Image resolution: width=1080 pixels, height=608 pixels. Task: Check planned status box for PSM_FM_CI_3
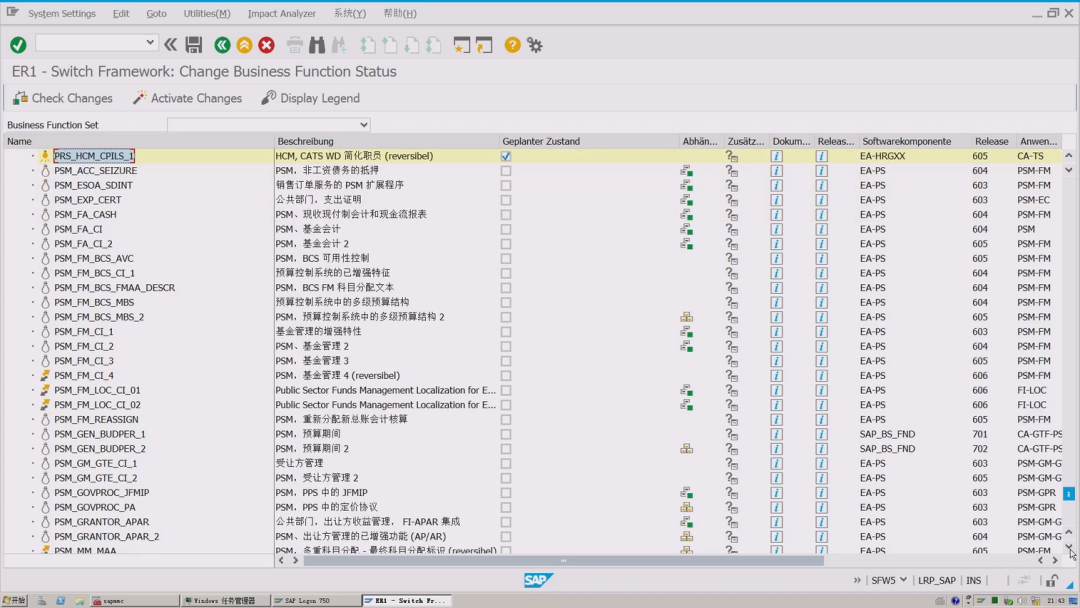(x=506, y=361)
